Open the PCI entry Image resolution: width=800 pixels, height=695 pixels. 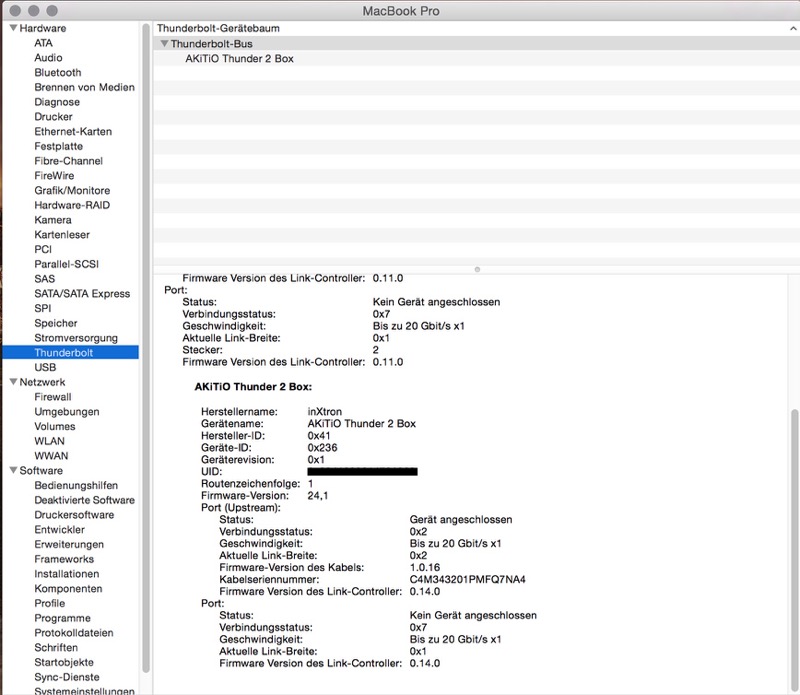[x=43, y=250]
